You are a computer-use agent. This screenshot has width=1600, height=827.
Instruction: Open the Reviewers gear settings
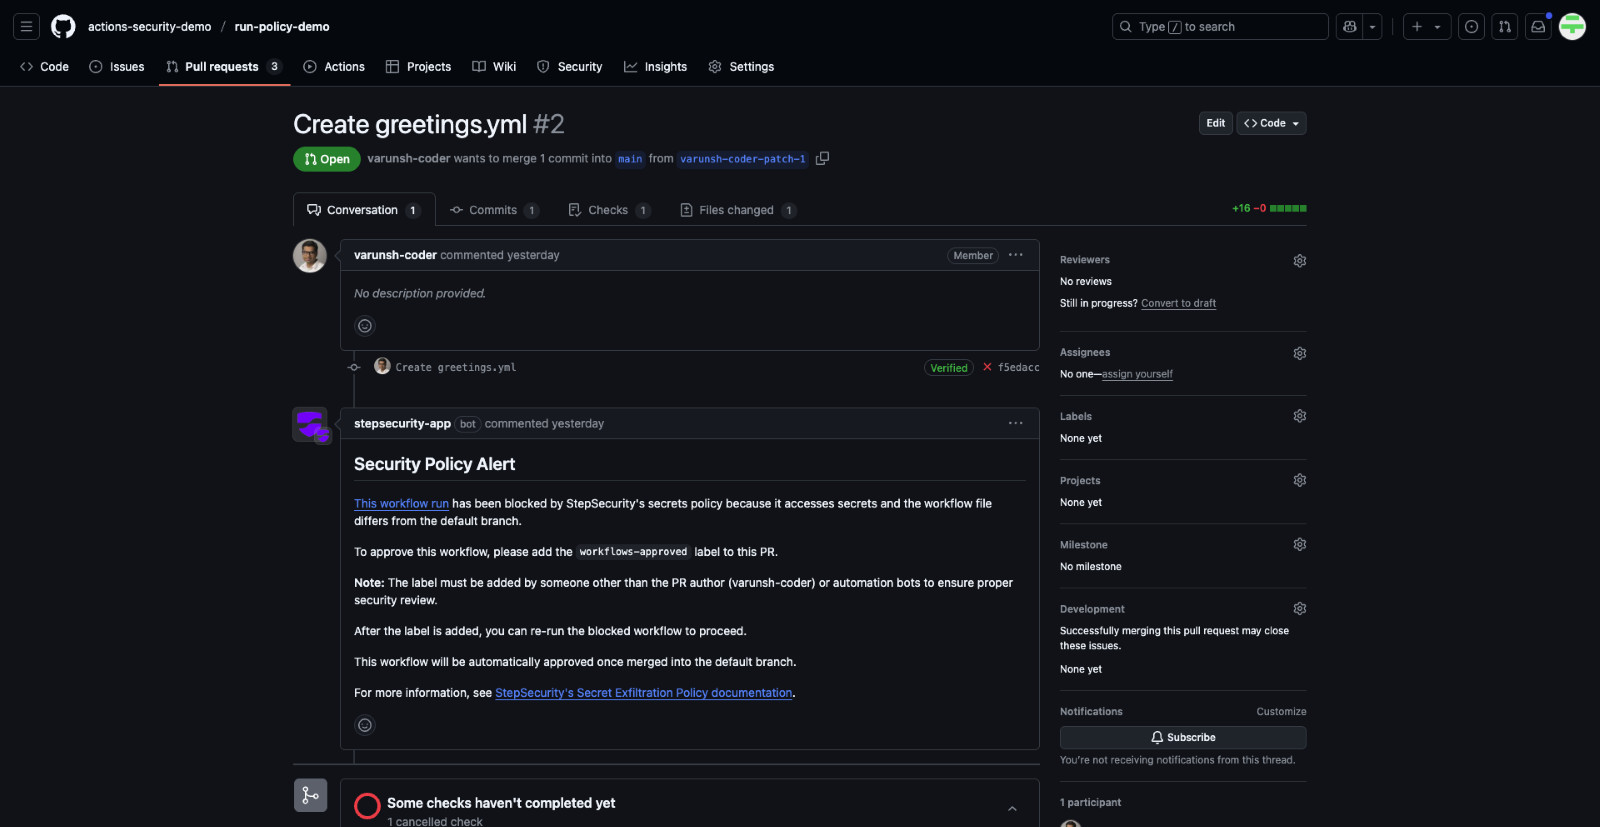(1299, 260)
